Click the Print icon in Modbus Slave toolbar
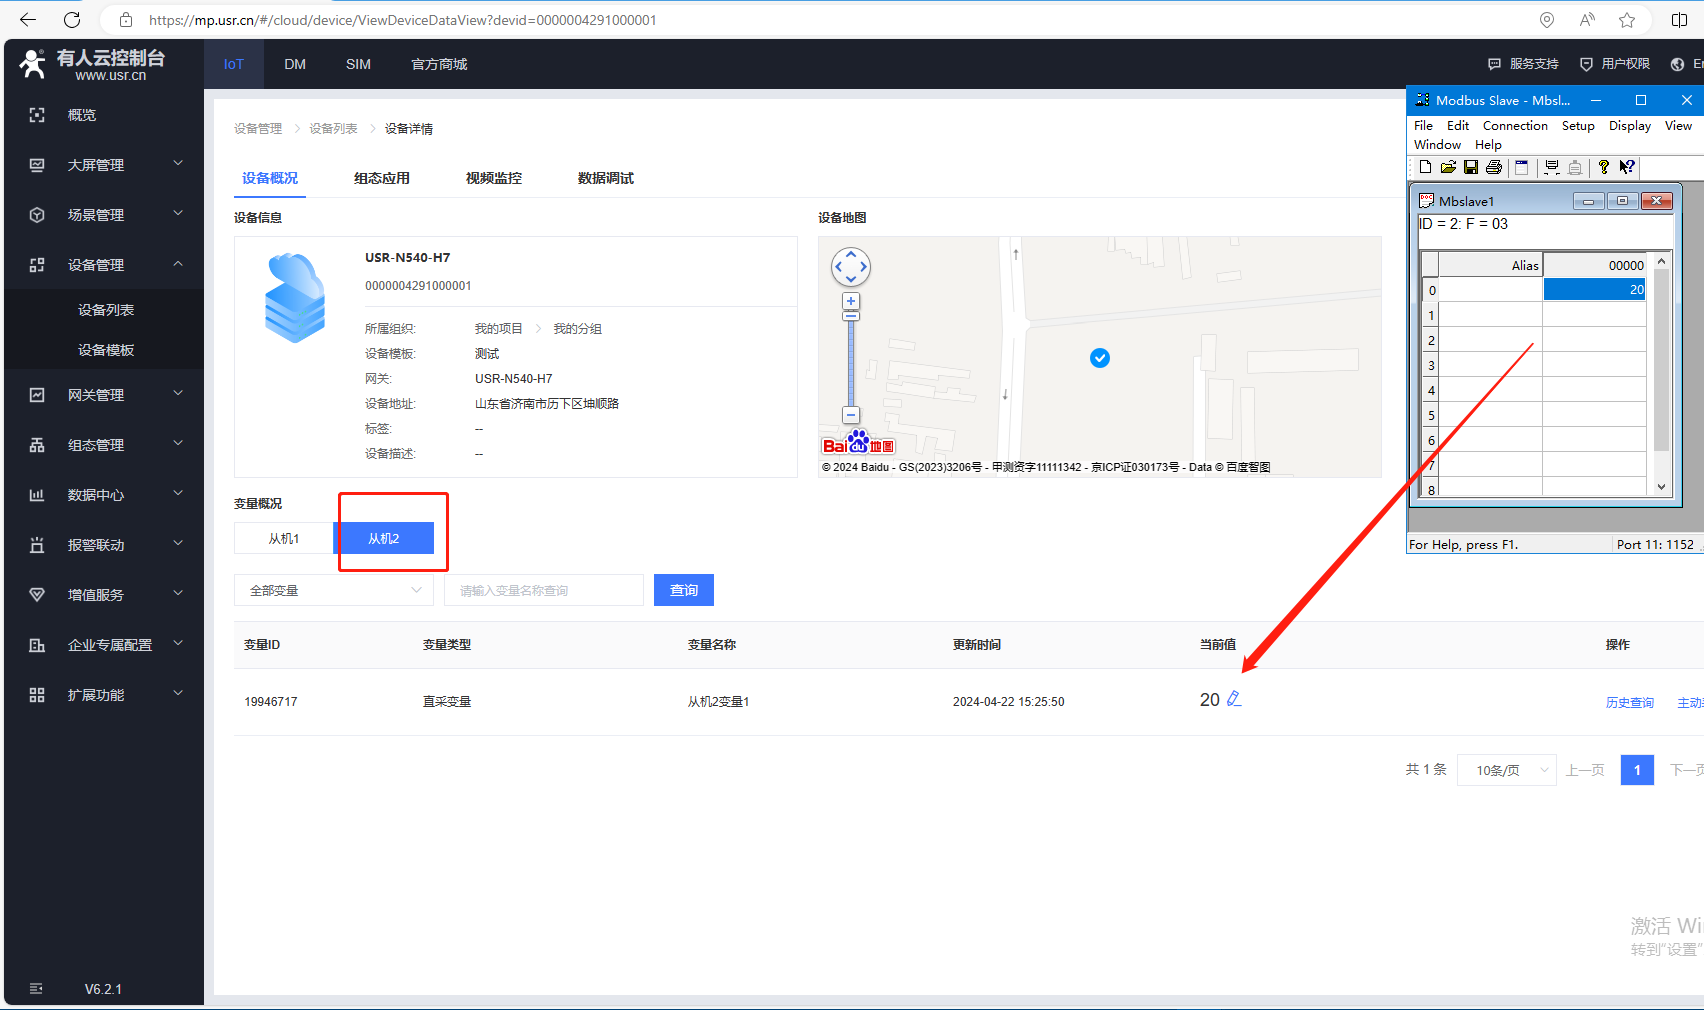The image size is (1704, 1010). [1494, 167]
